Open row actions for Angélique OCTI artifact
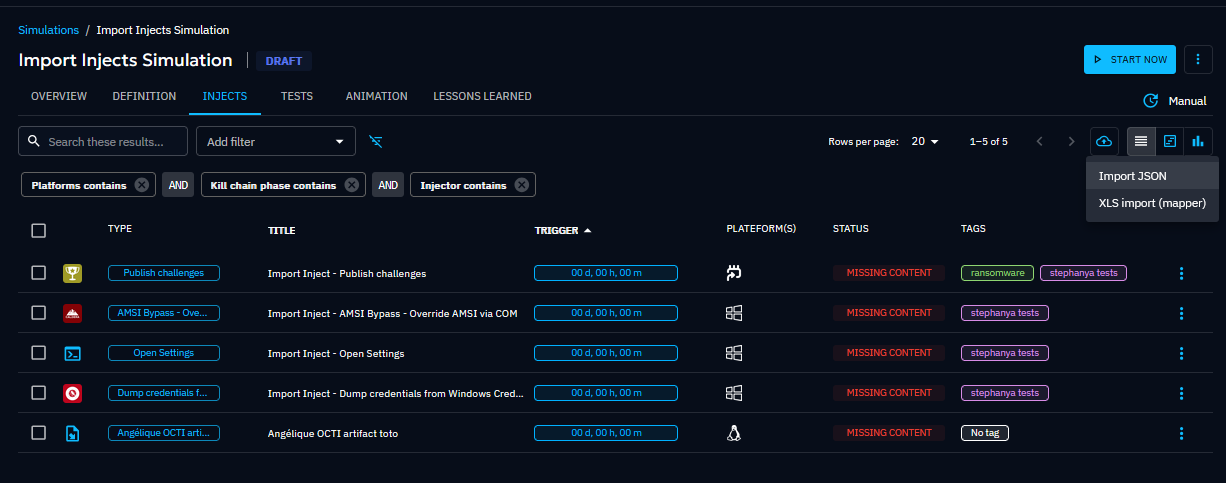The image size is (1226, 483). pos(1181,433)
